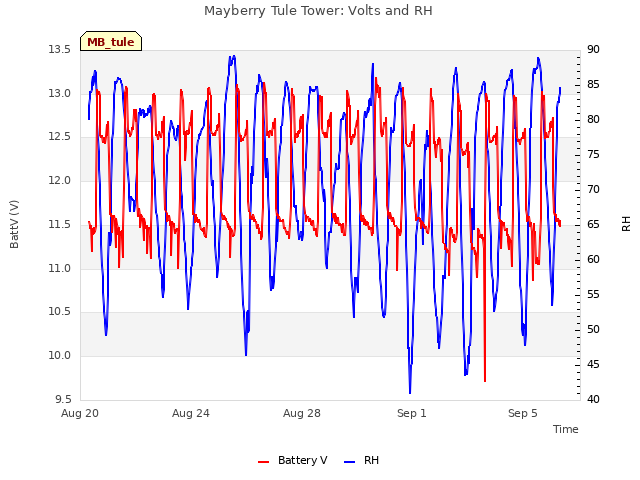Image resolution: width=640 pixels, height=480 pixels.
Task: Click the blue RH legend swatch
Action: [350, 462]
